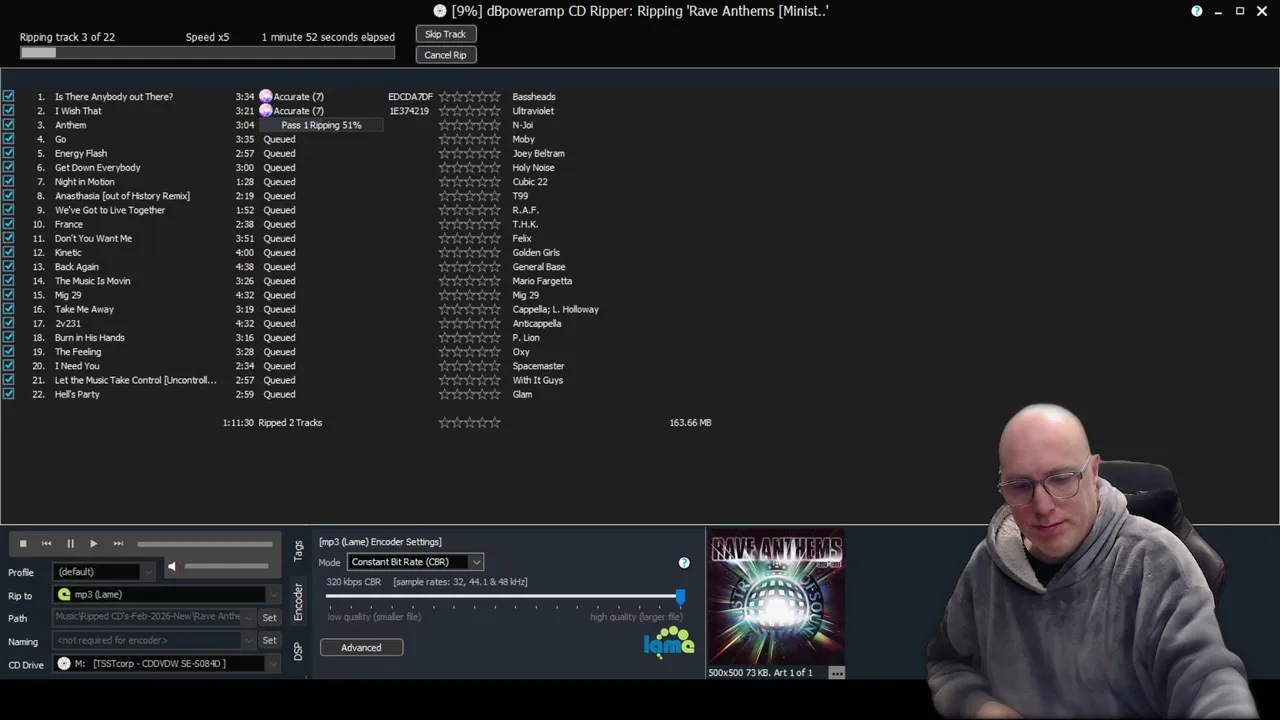Click the Cancel Rip button
The image size is (1280, 720).
pyautogui.click(x=445, y=55)
